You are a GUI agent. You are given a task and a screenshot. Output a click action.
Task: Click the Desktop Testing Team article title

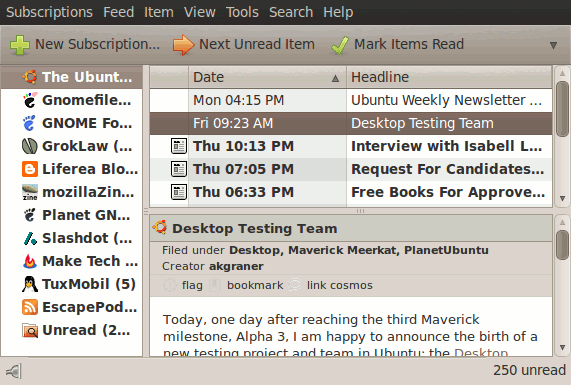[255, 228]
